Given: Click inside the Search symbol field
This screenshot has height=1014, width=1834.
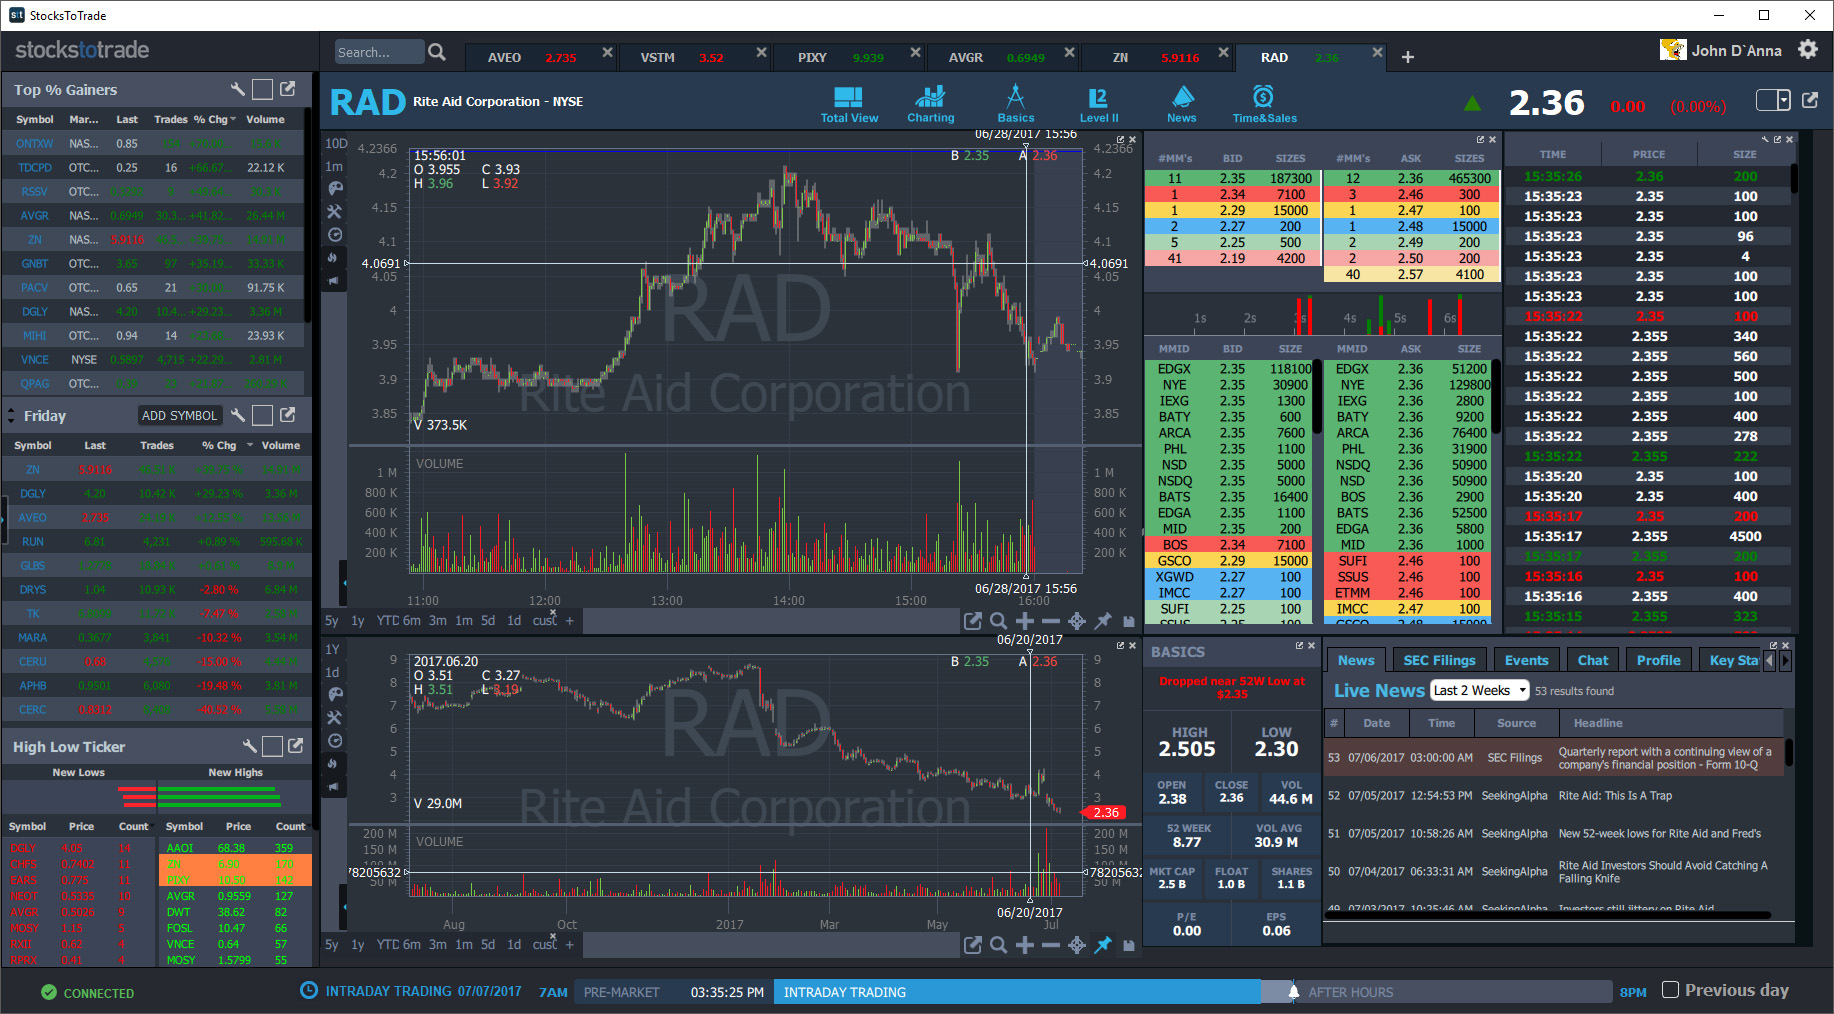Looking at the screenshot, I should pyautogui.click(x=379, y=52).
